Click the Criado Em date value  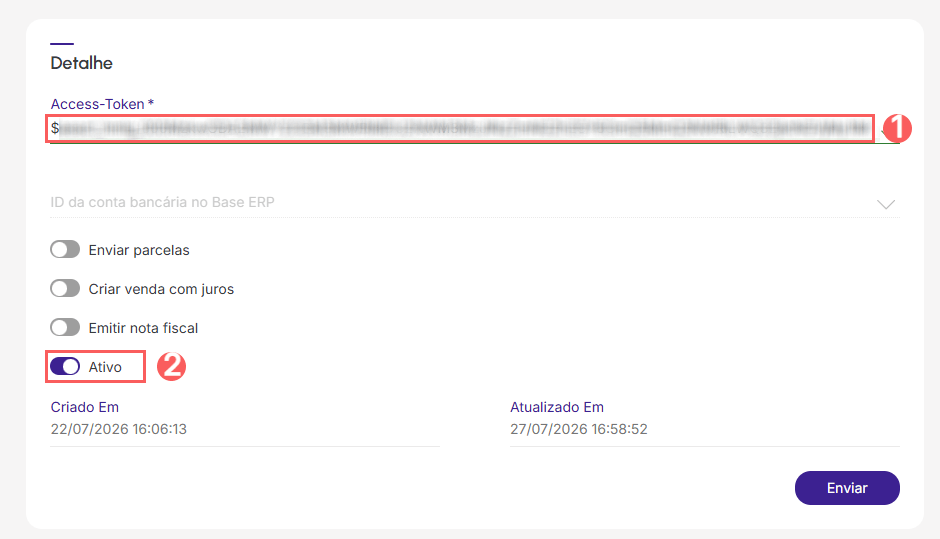point(119,429)
